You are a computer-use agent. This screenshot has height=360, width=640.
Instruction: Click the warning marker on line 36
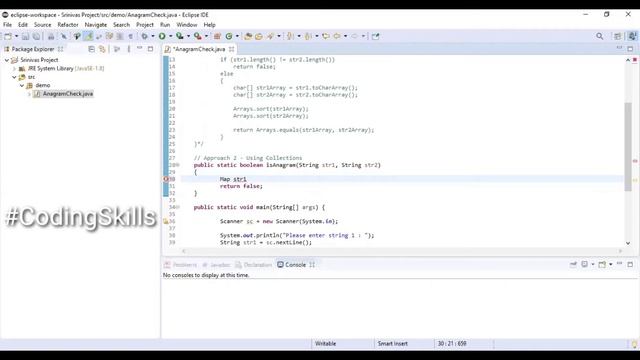[x=166, y=221]
